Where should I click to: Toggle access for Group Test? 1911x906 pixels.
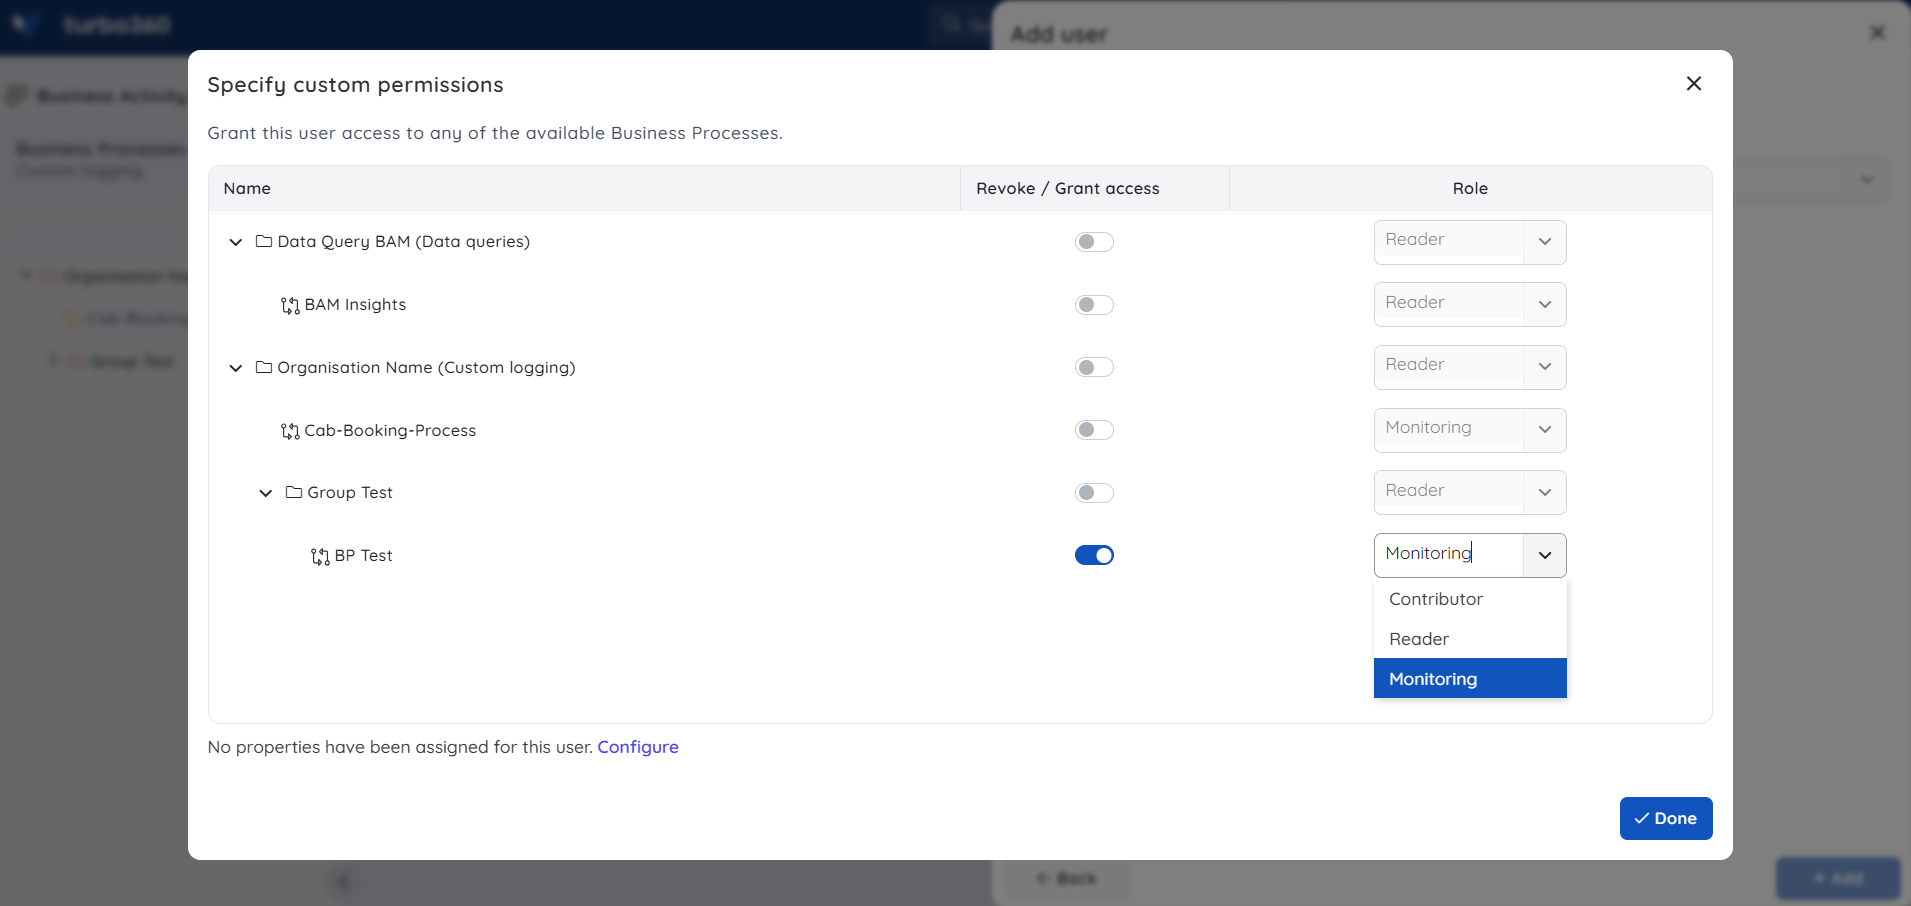click(x=1094, y=493)
